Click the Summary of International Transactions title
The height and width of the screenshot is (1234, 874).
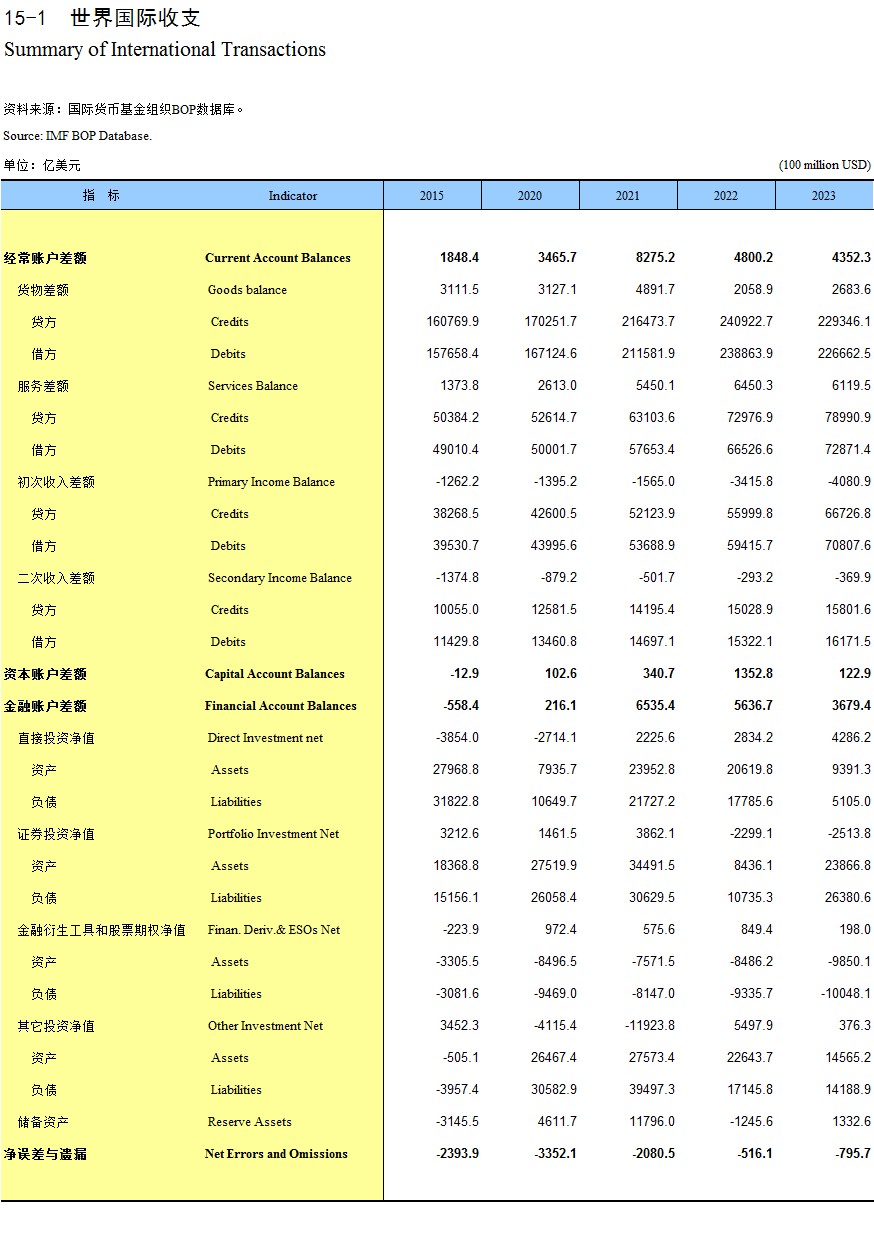click(x=165, y=50)
